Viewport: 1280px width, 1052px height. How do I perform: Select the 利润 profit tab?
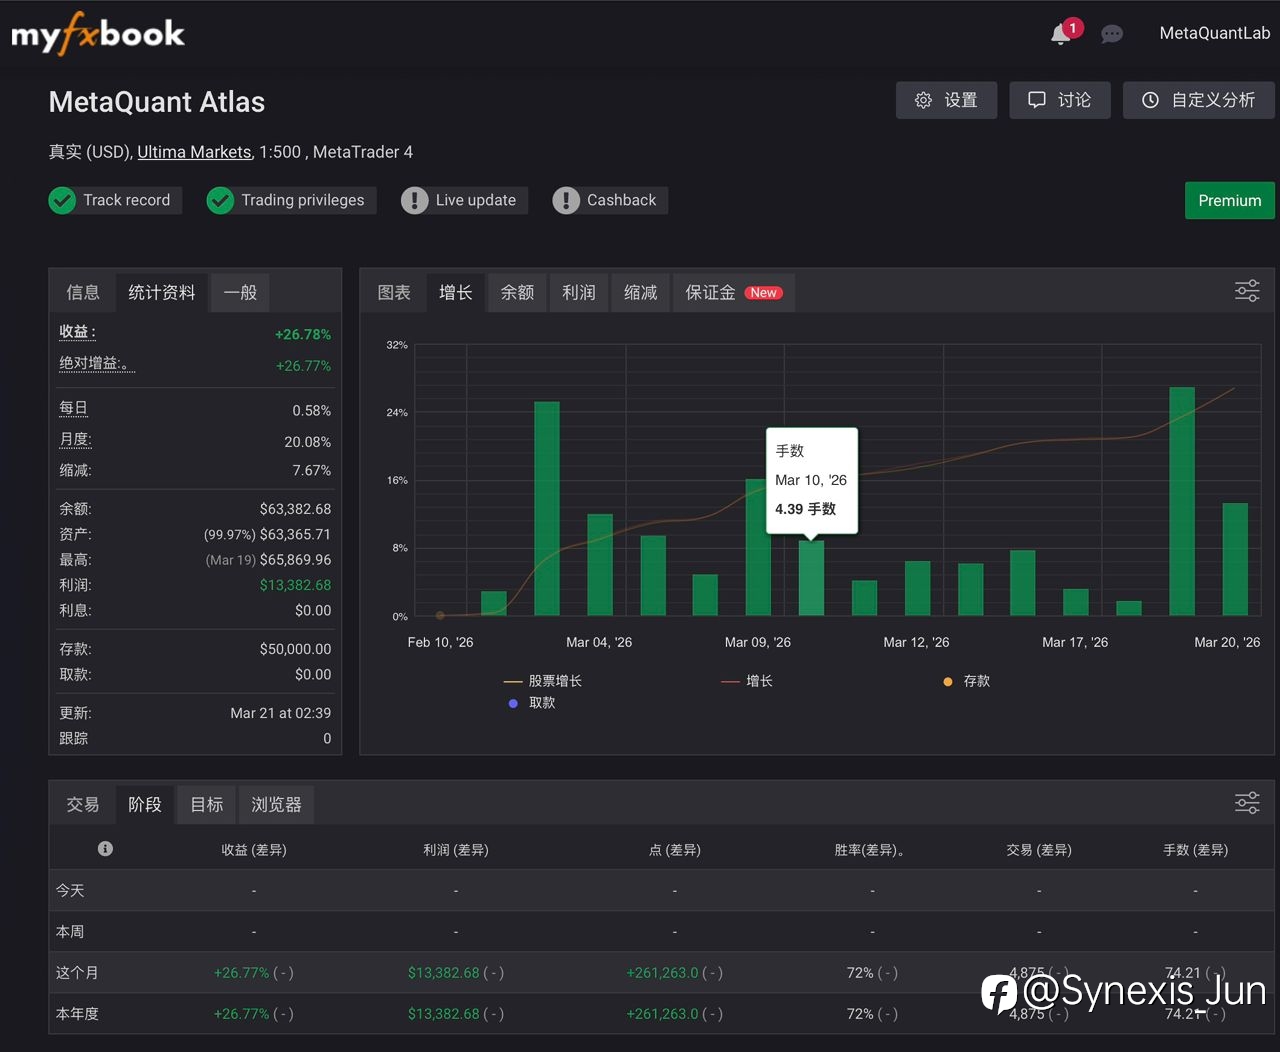click(x=579, y=293)
